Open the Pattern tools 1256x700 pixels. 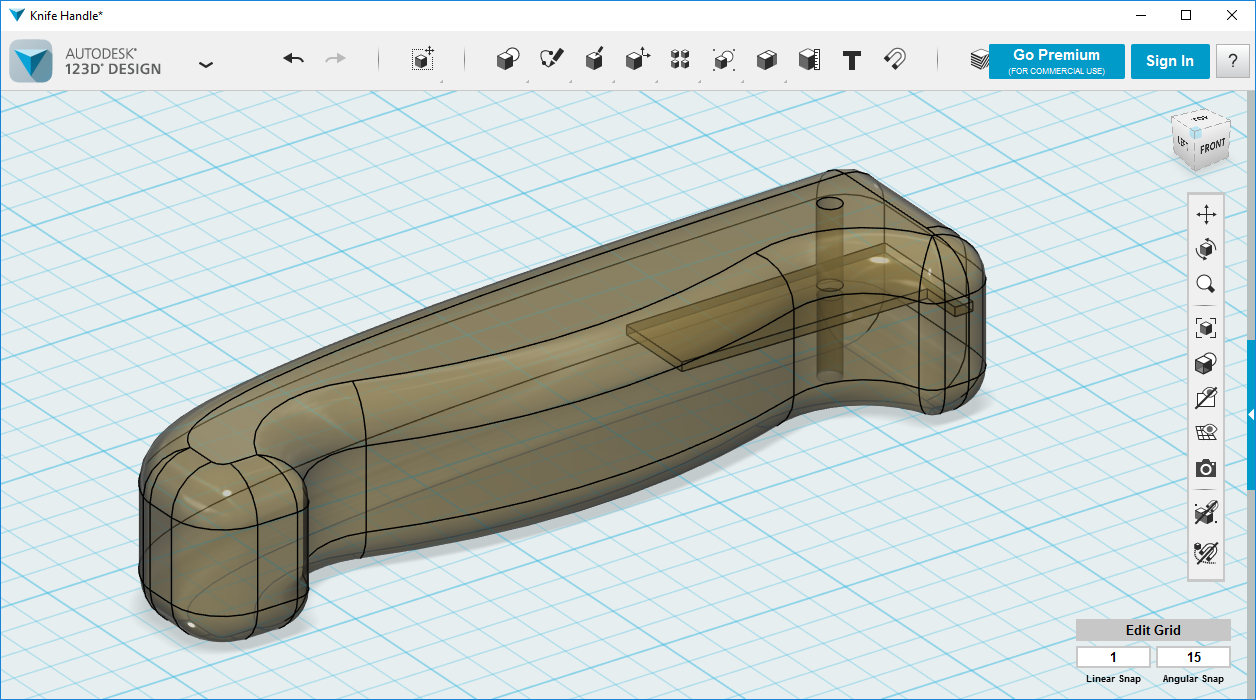click(x=680, y=60)
